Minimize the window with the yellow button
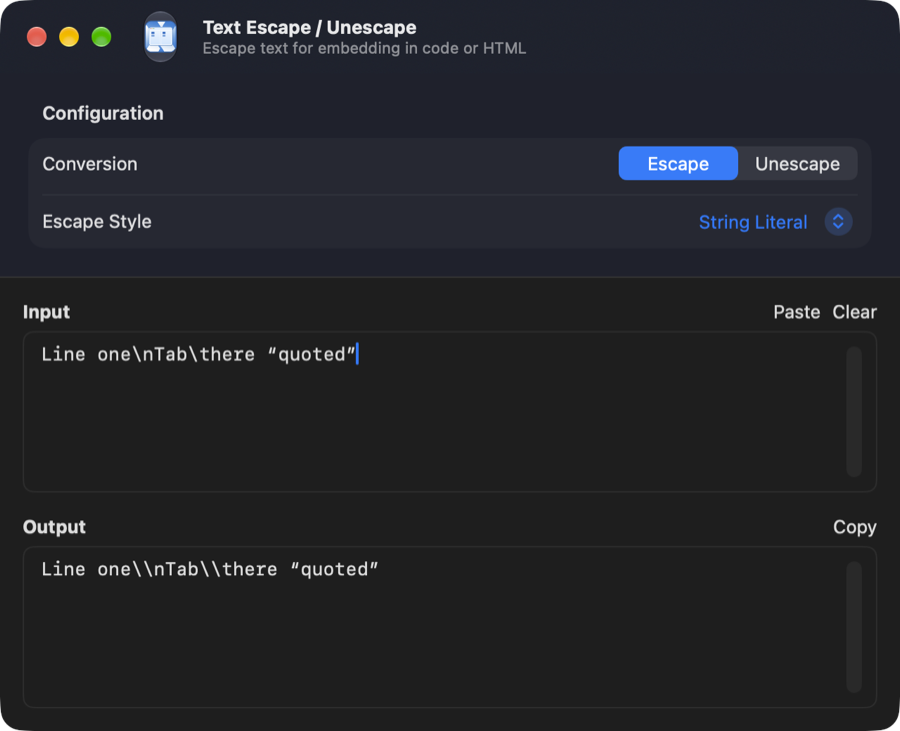 point(69,37)
